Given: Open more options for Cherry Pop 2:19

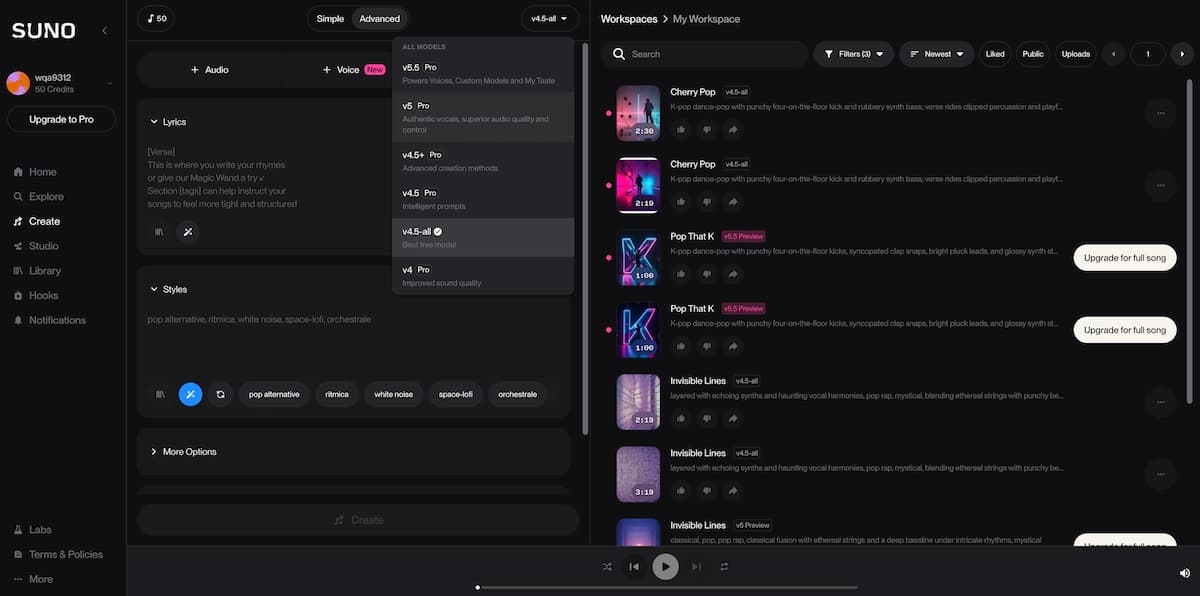Looking at the screenshot, I should tap(1160, 185).
